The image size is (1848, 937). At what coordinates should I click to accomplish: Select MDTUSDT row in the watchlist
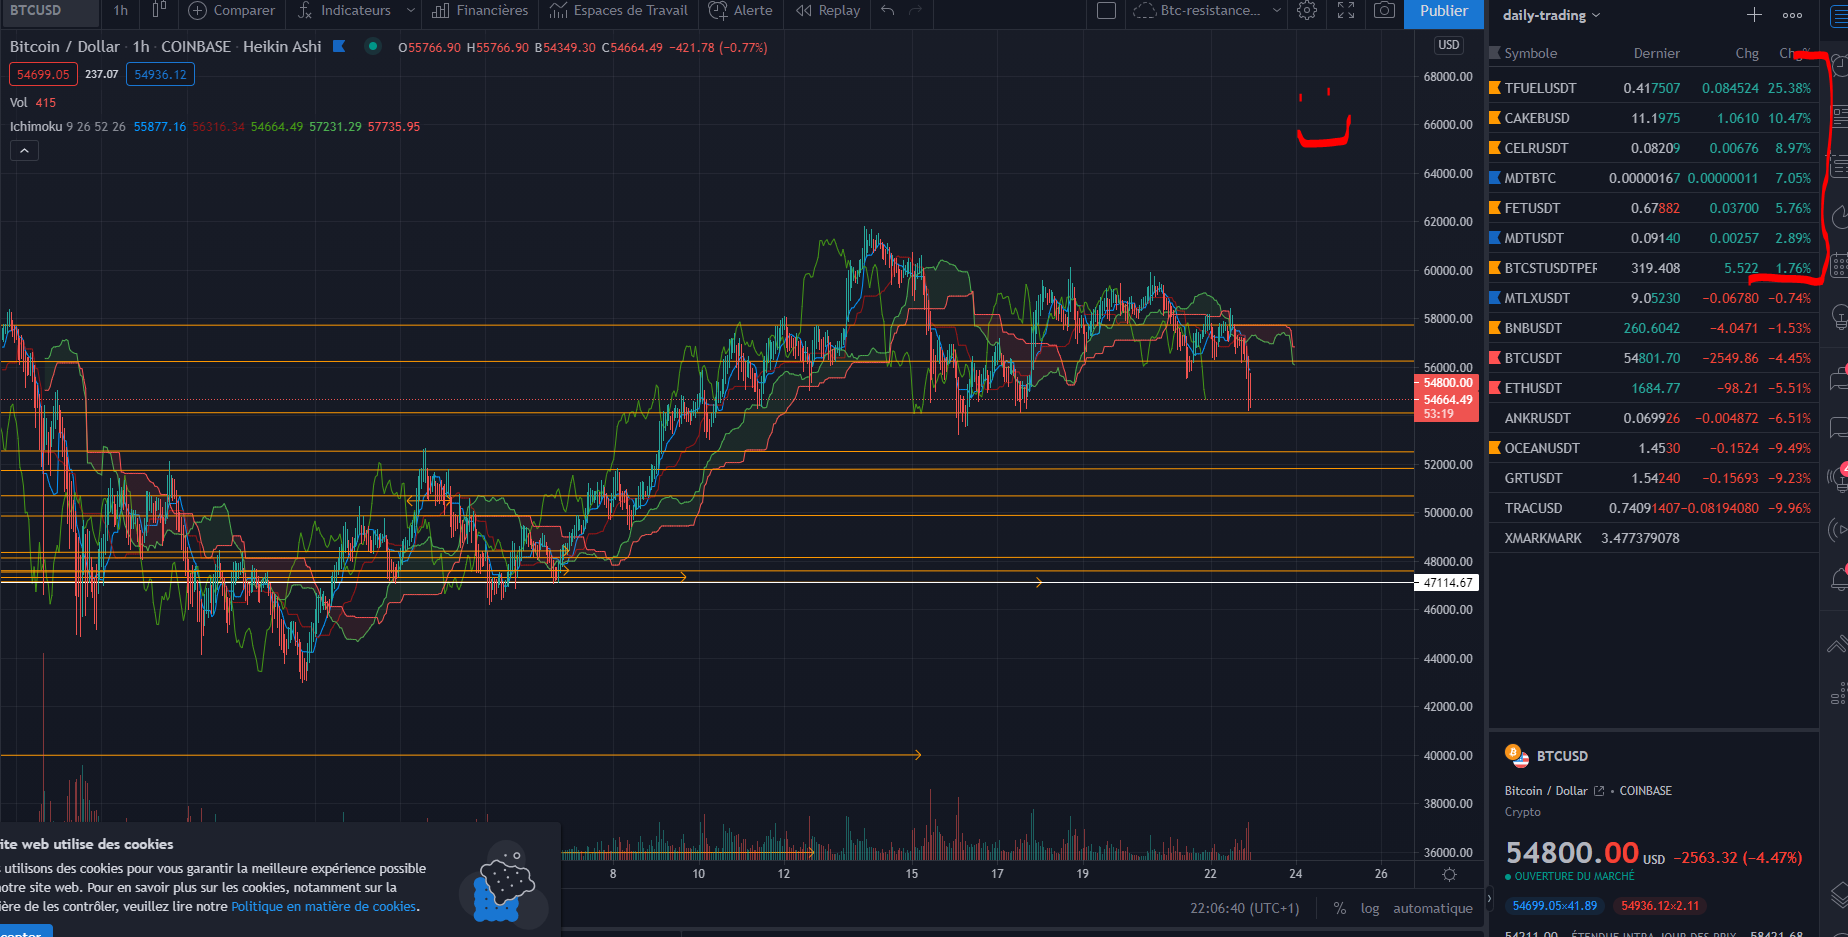click(x=1653, y=238)
